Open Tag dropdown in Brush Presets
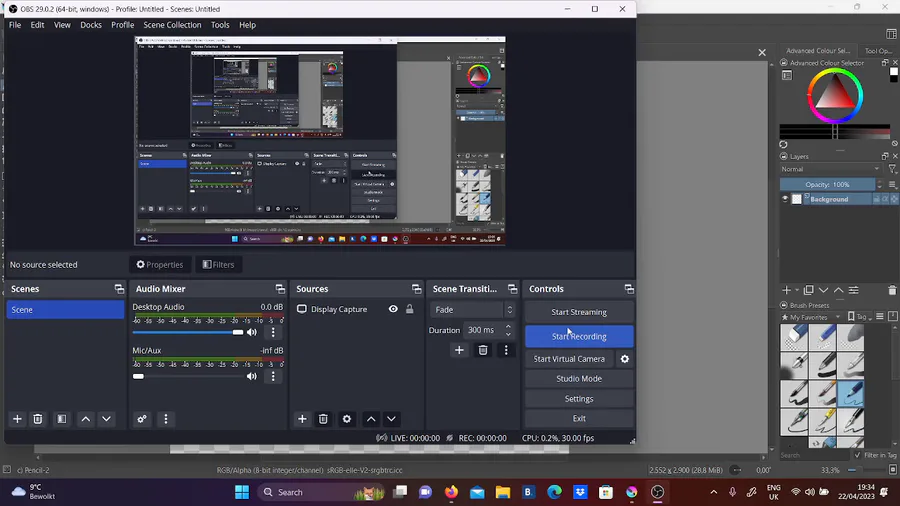Screen dimensions: 900x506 [859, 317]
